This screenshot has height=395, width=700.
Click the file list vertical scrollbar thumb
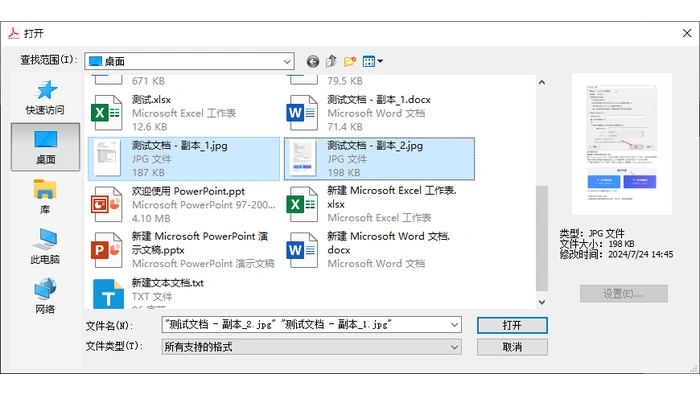click(x=542, y=238)
